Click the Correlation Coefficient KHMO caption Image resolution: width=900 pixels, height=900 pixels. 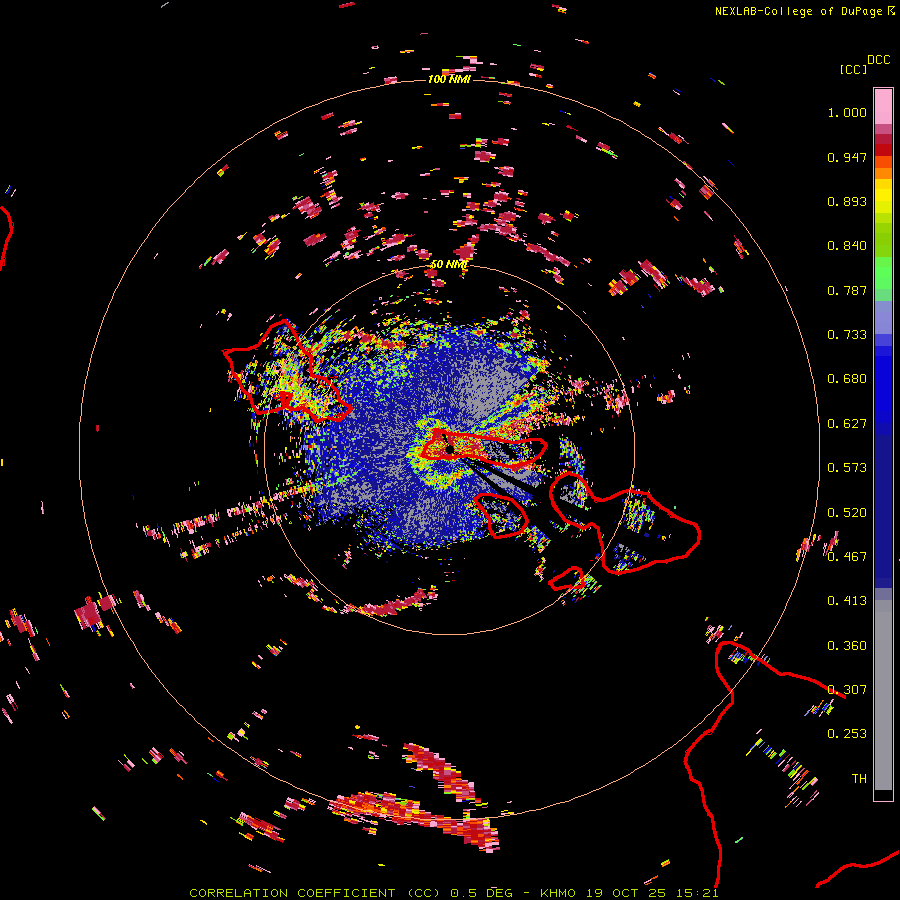click(x=454, y=893)
